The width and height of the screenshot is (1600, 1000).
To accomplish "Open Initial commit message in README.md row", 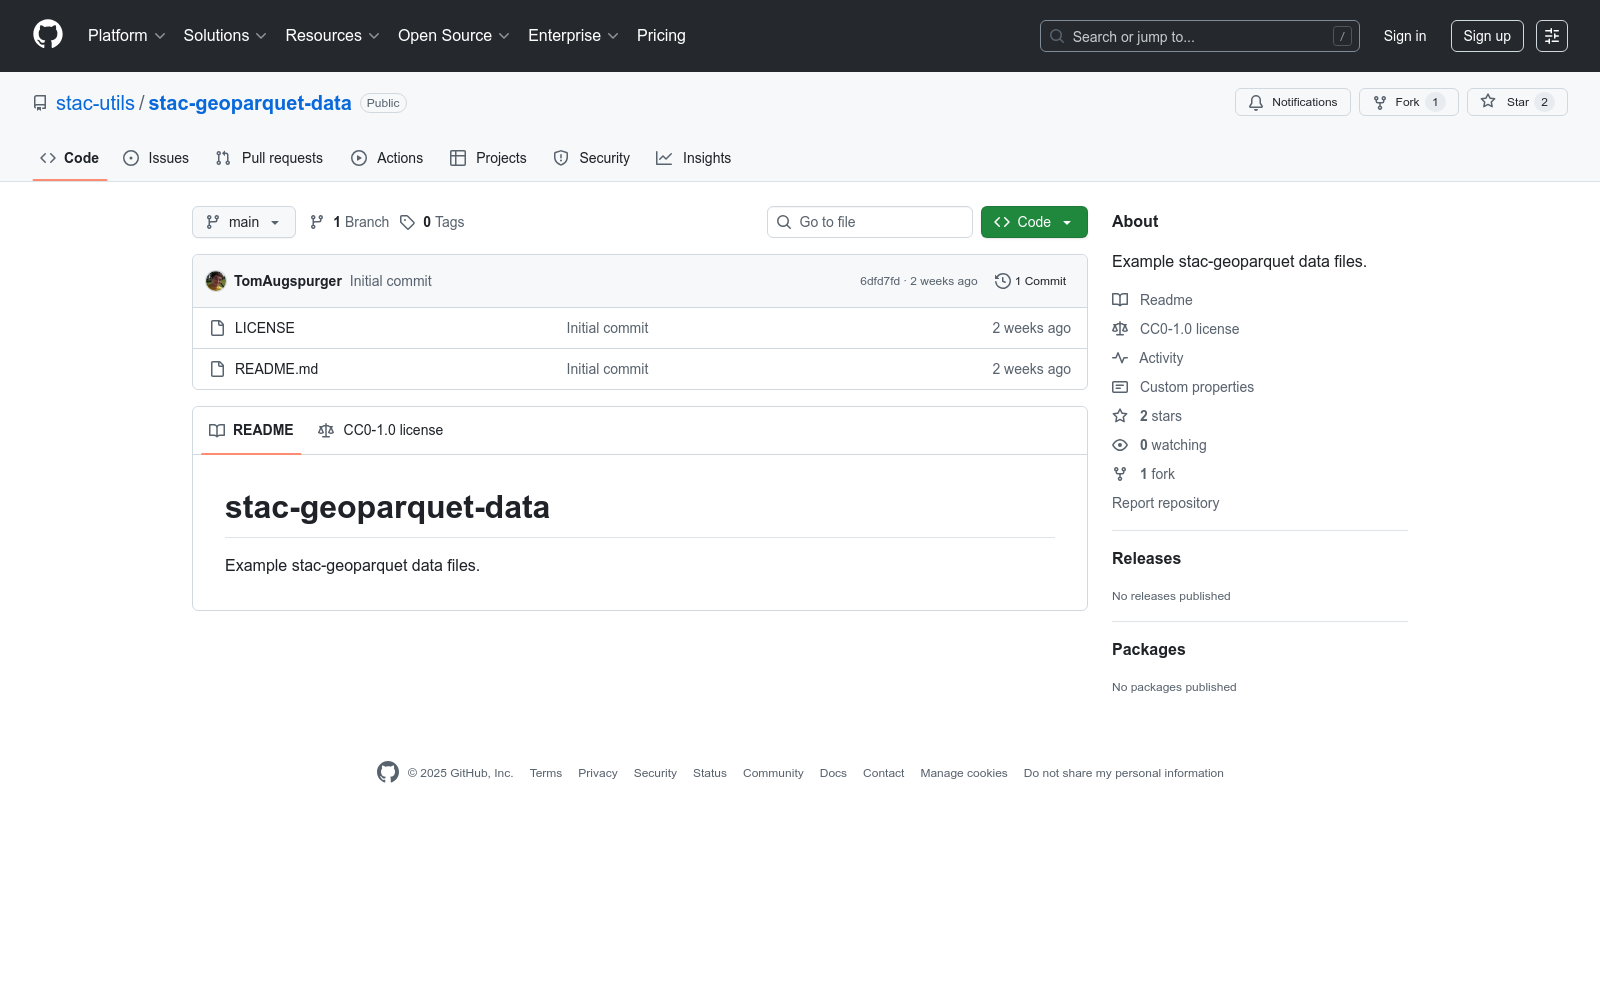I will click(607, 369).
